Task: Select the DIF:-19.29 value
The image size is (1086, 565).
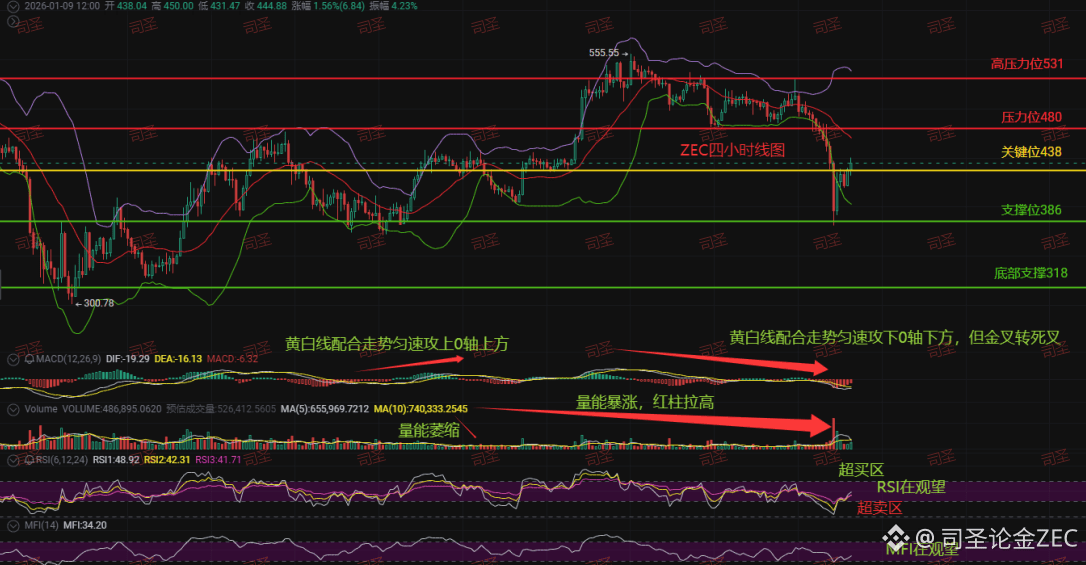Action: 128,359
